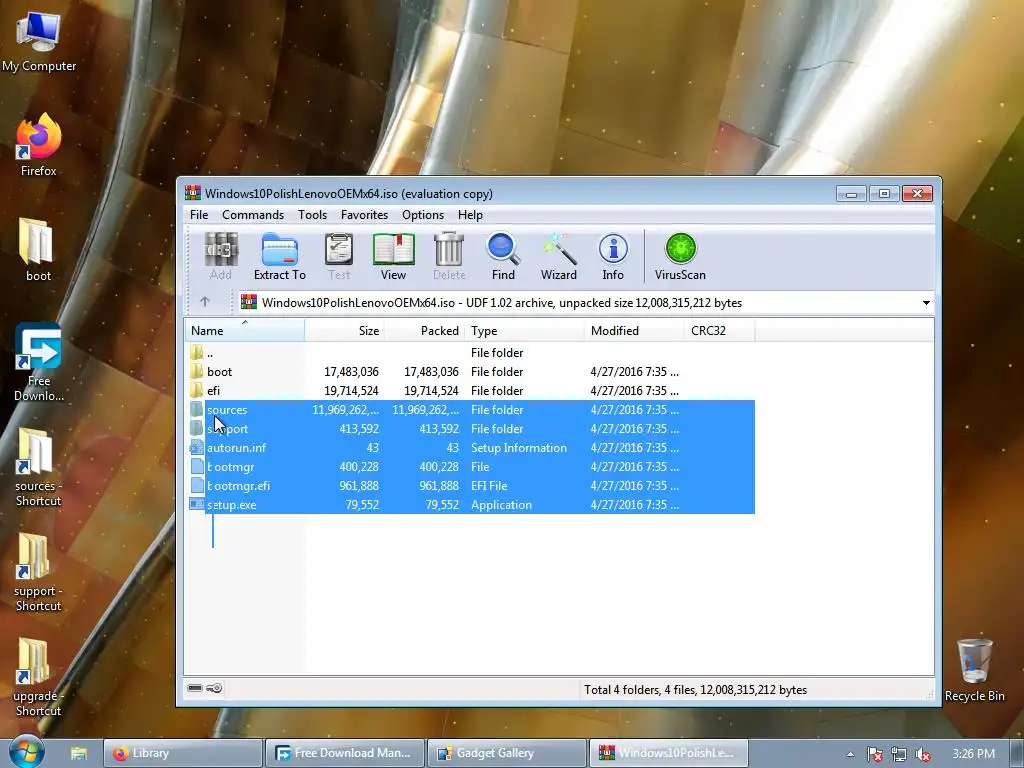Click the 3:26 PM clock
Viewport: 1024px width, 768px height.
pos(973,754)
